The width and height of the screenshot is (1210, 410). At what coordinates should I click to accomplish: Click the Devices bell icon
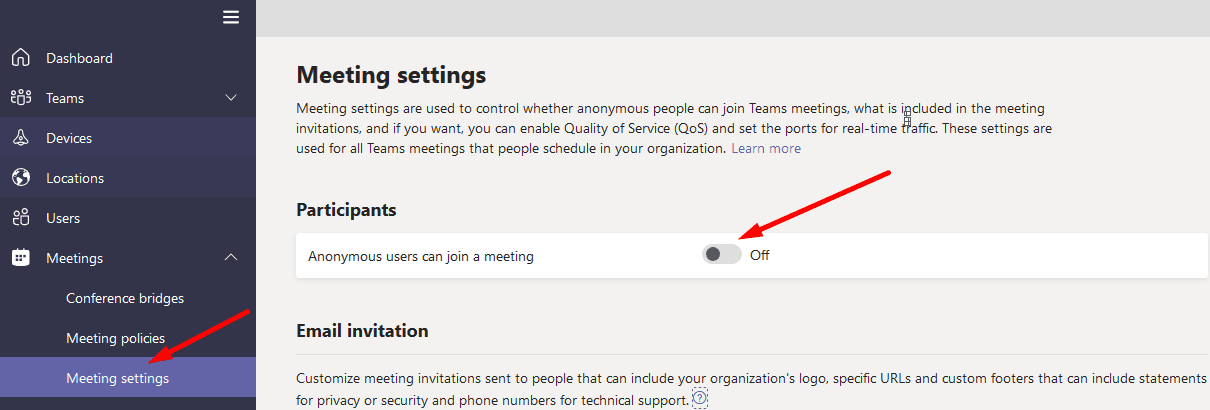[x=20, y=138]
